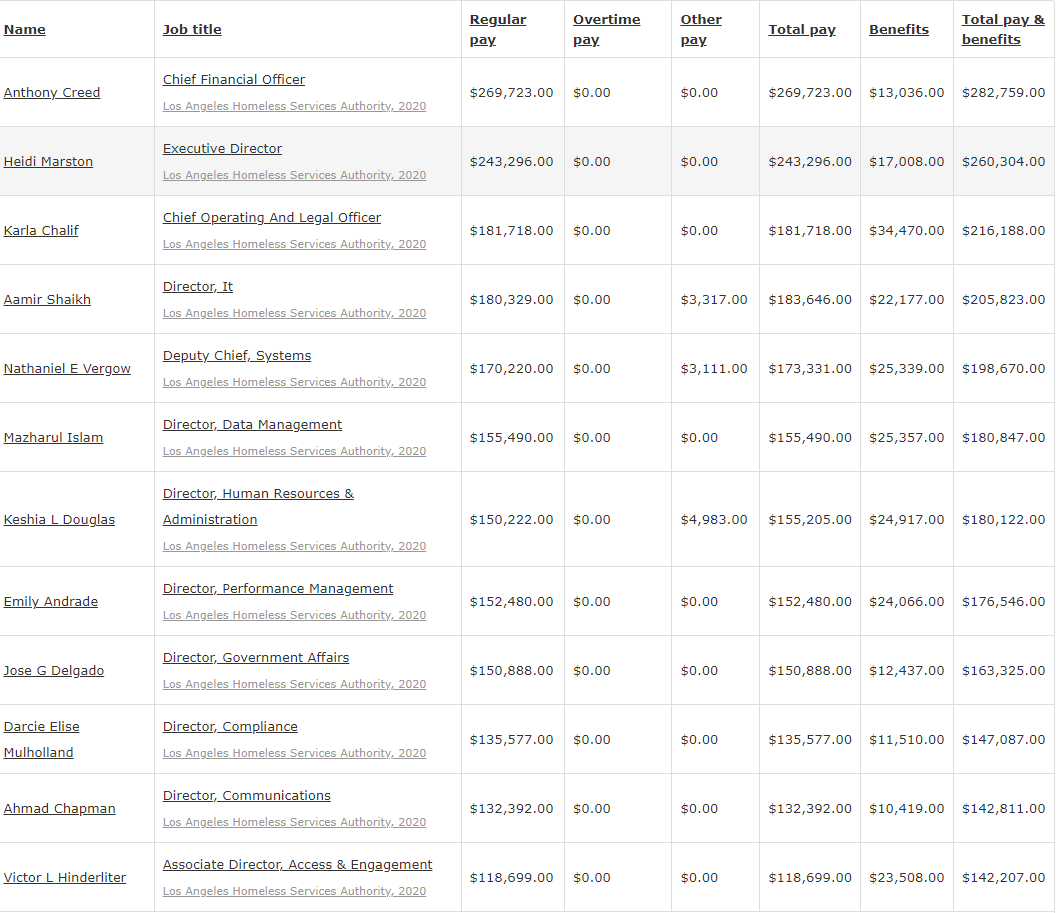Open Karla Chalif's profile link

click(41, 230)
